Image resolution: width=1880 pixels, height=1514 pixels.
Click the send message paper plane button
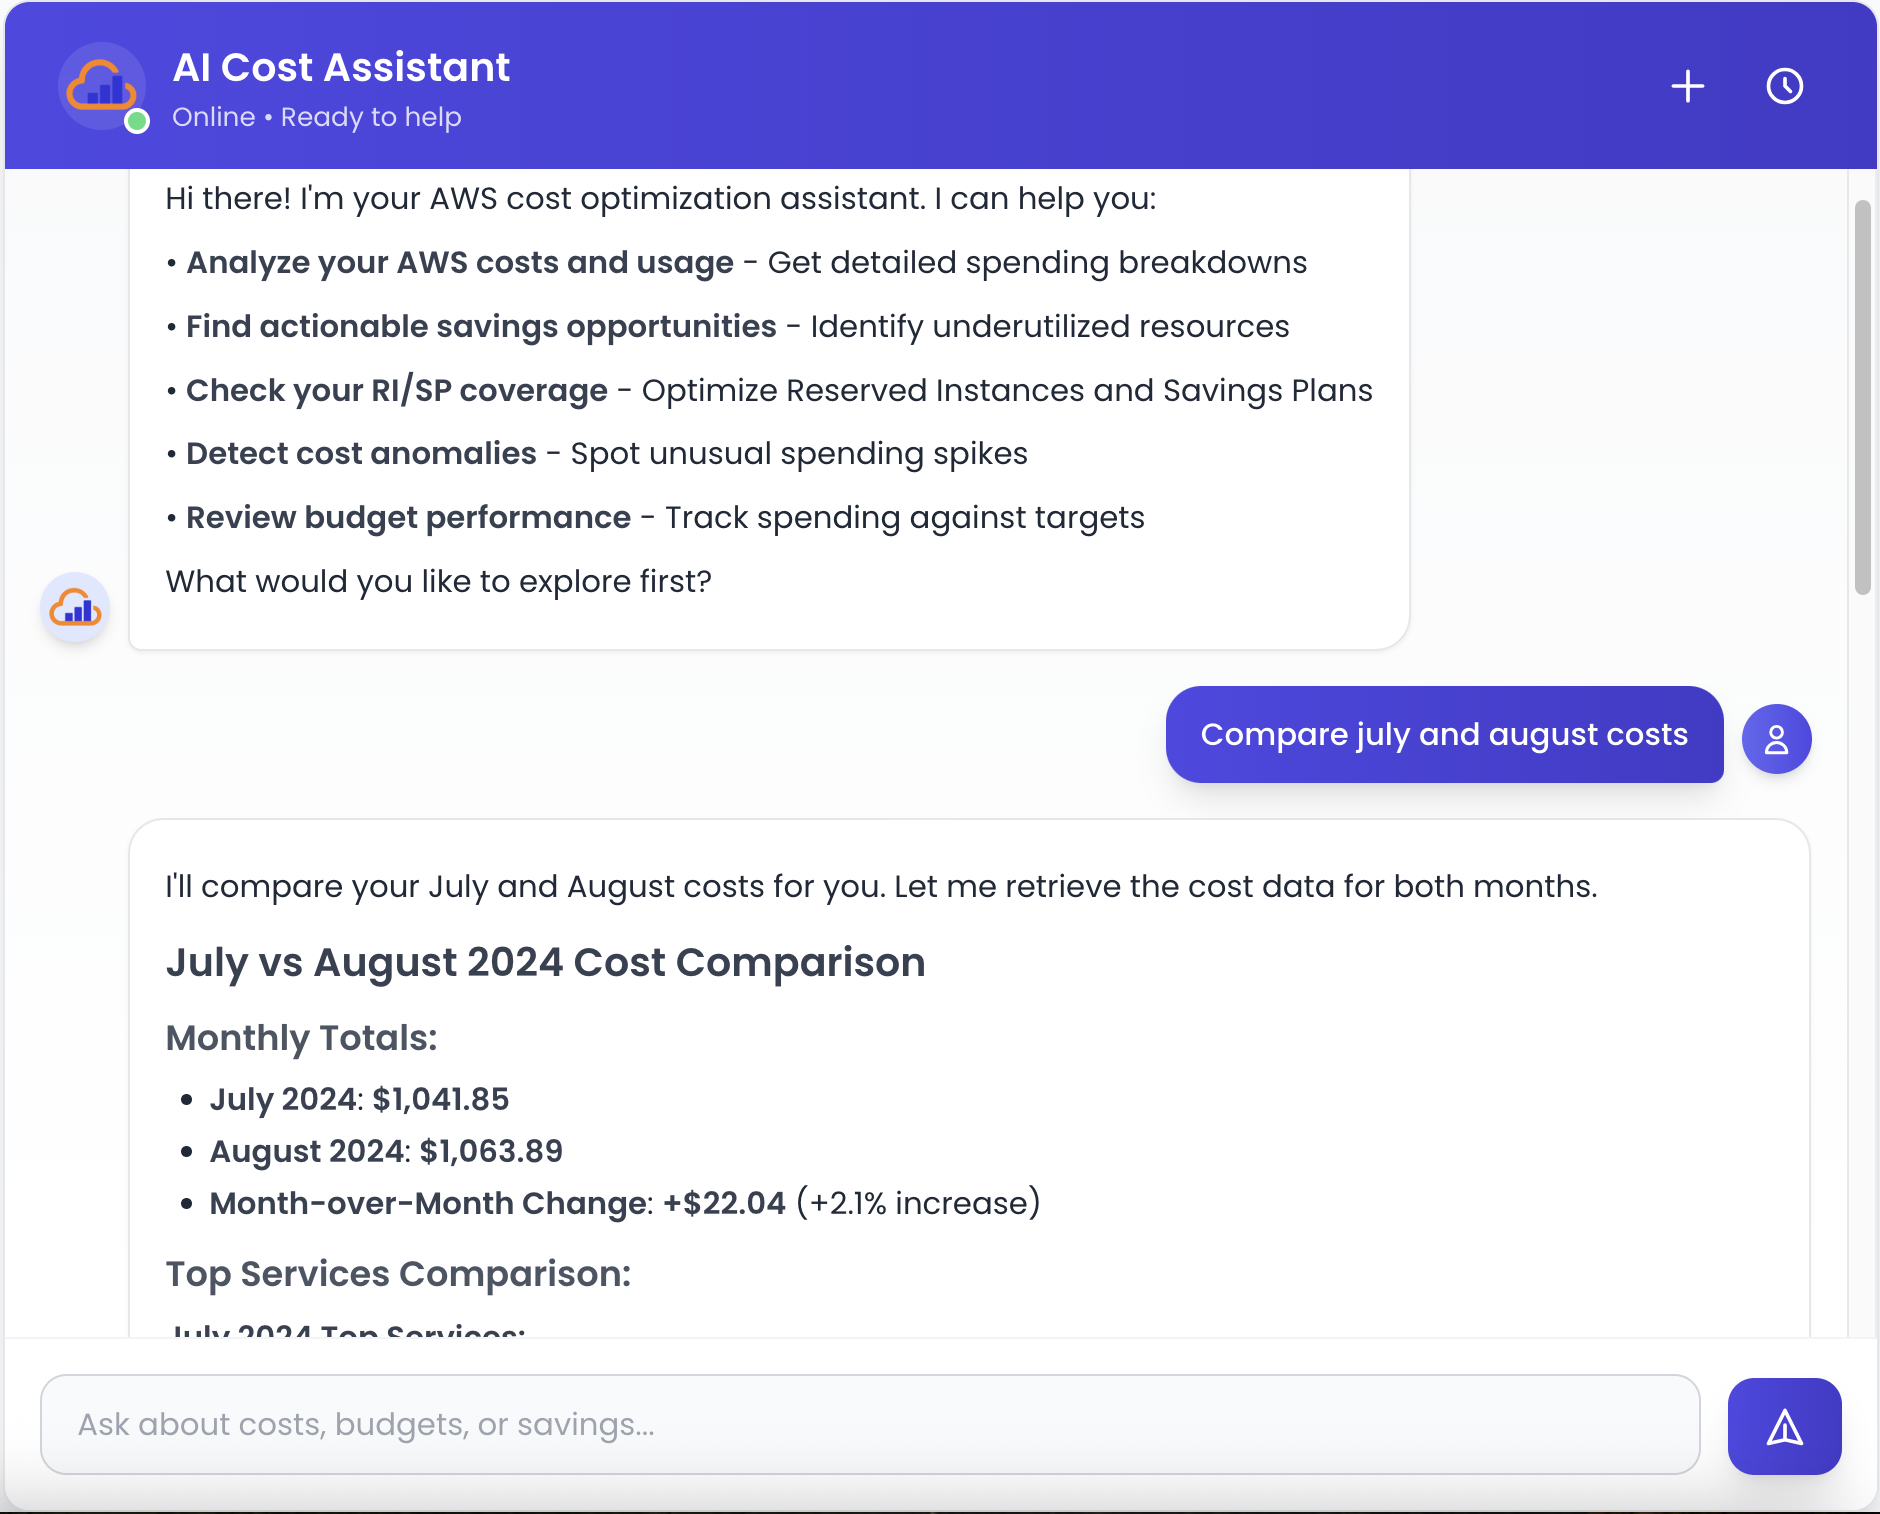coord(1784,1426)
